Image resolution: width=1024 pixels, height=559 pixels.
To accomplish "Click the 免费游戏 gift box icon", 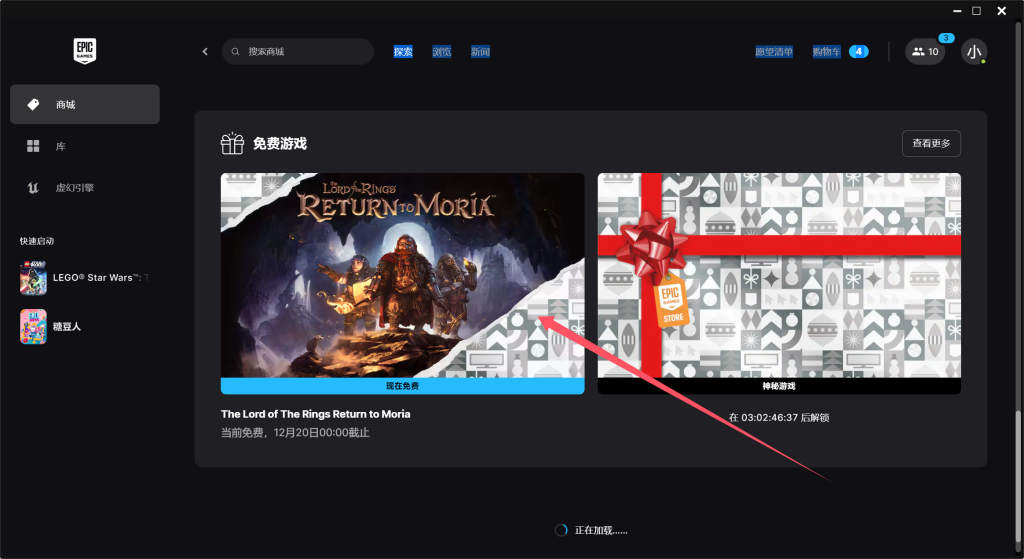I will coord(232,143).
